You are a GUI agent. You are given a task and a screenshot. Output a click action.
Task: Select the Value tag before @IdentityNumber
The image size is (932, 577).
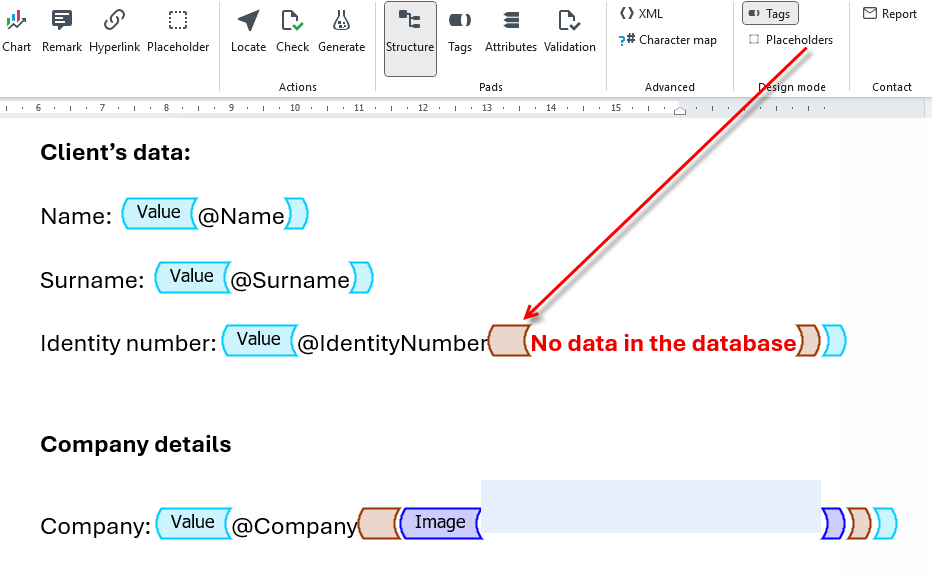point(259,340)
